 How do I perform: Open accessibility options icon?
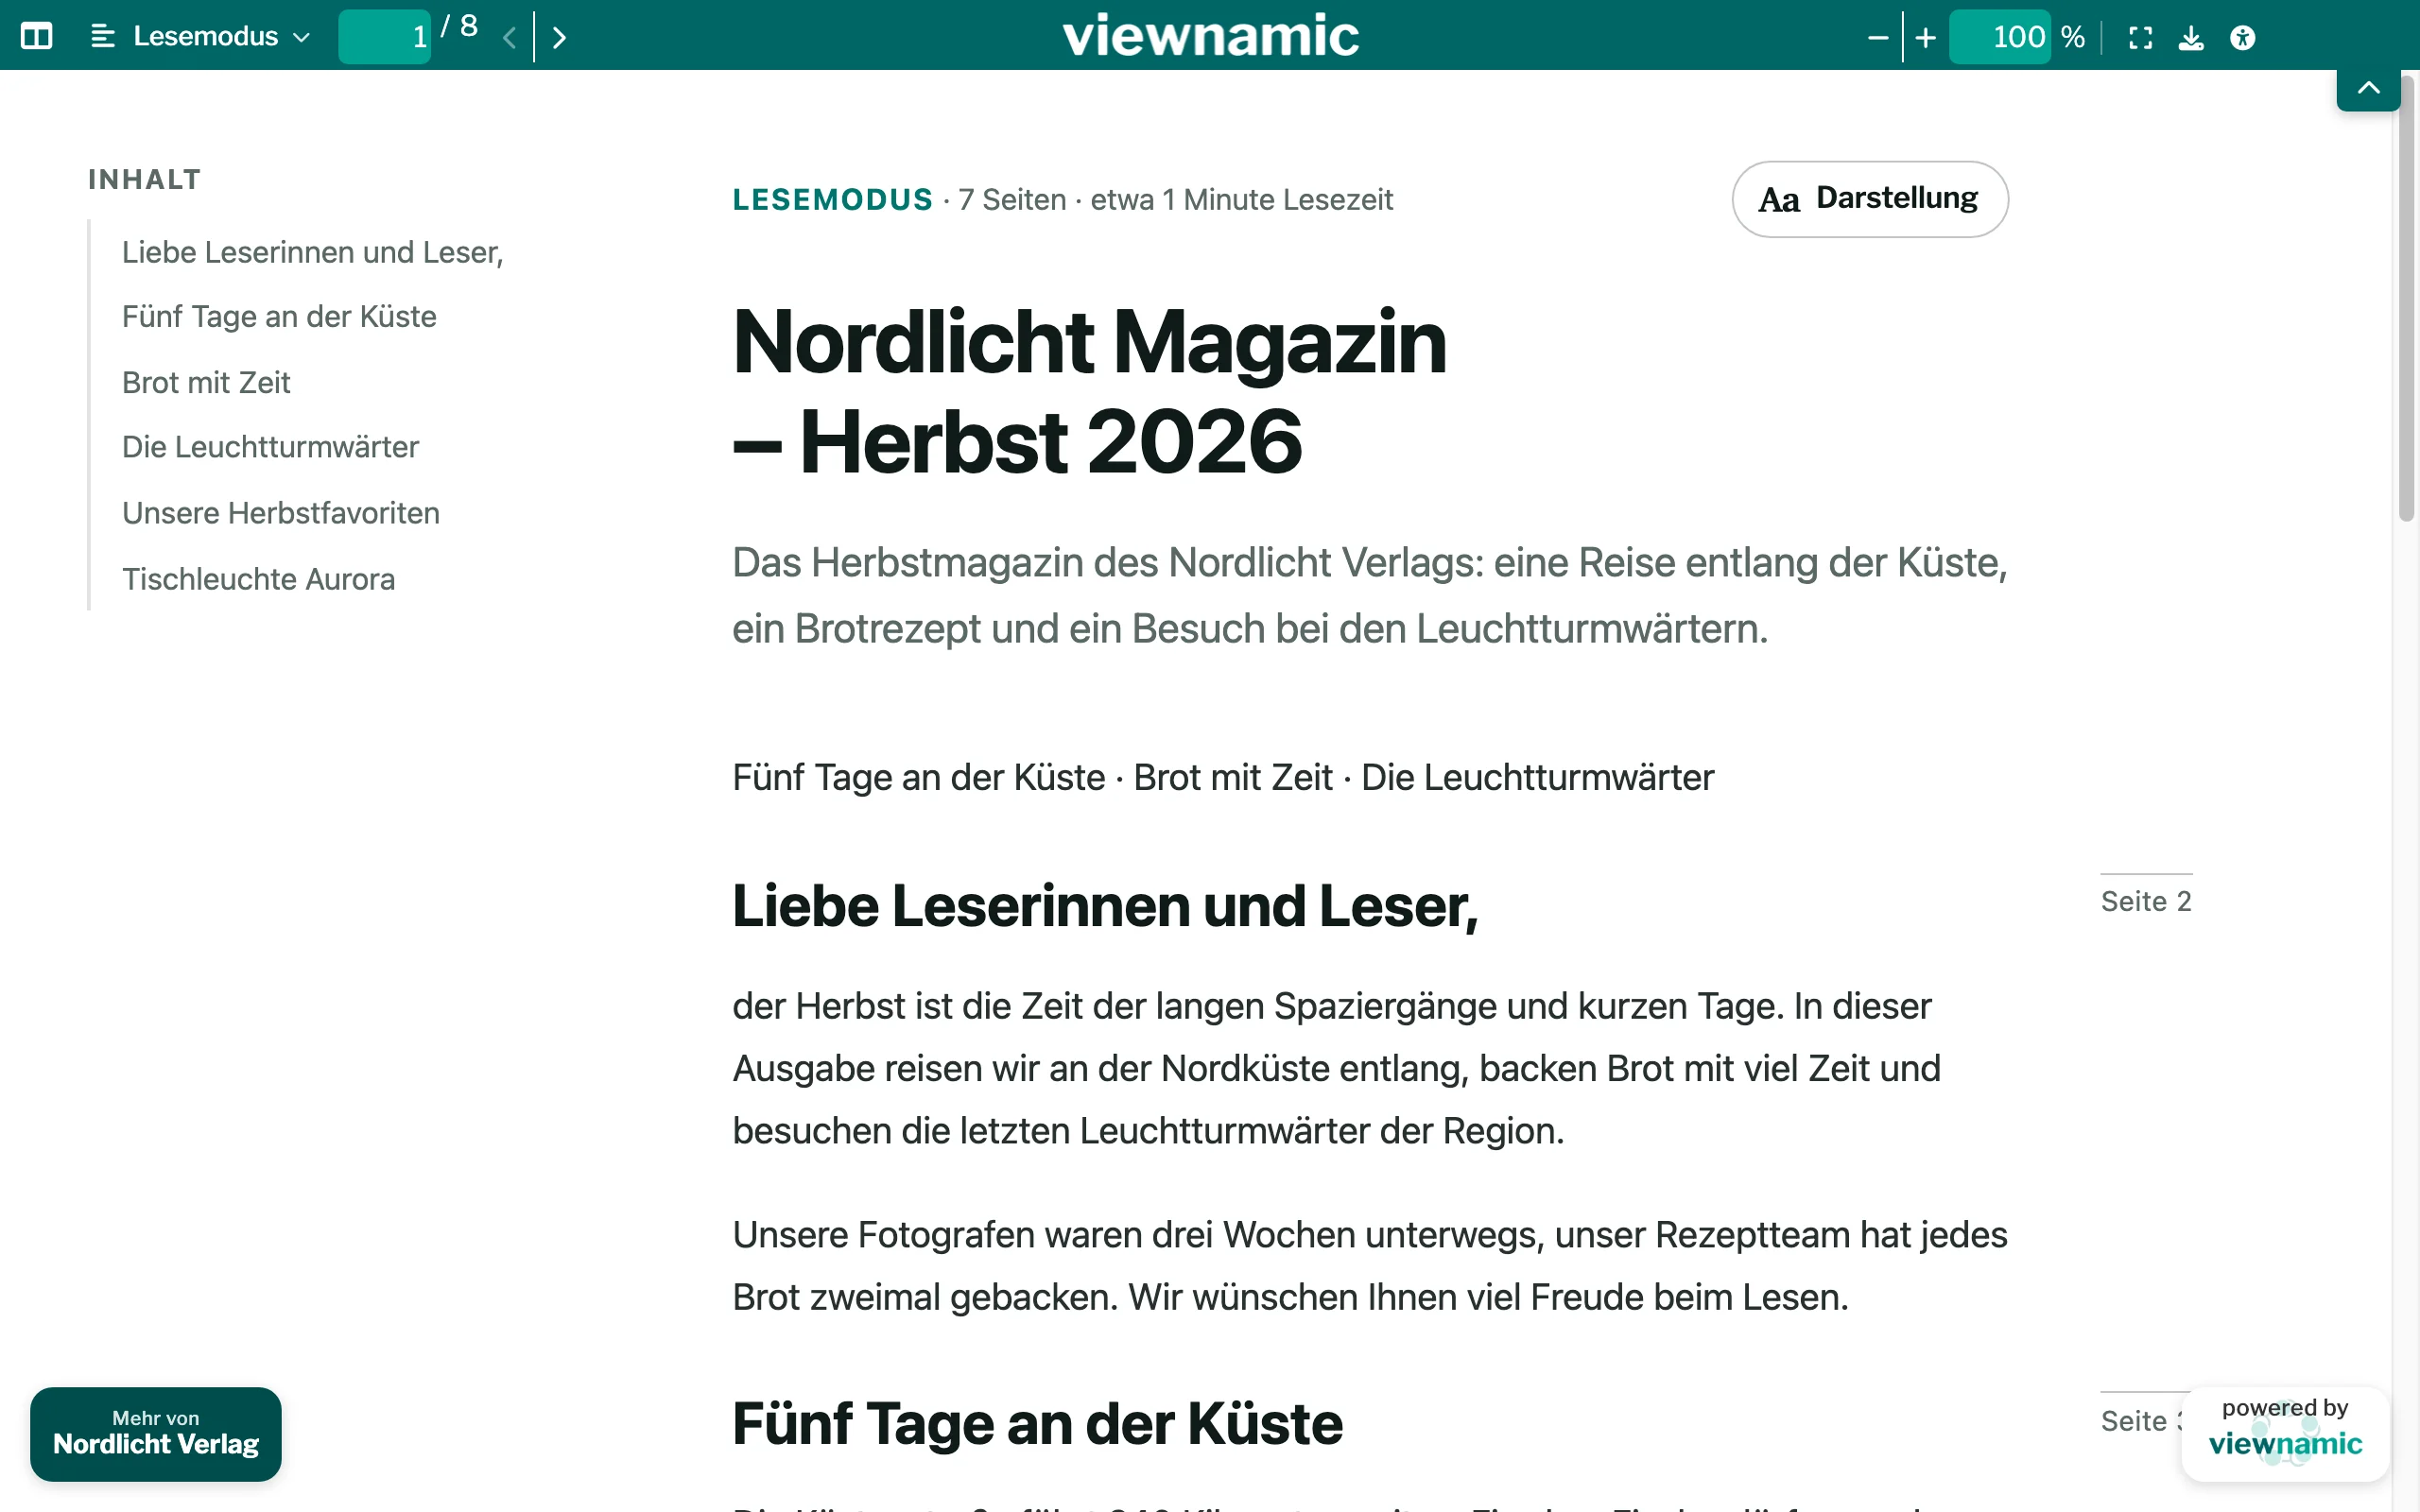pos(2243,38)
